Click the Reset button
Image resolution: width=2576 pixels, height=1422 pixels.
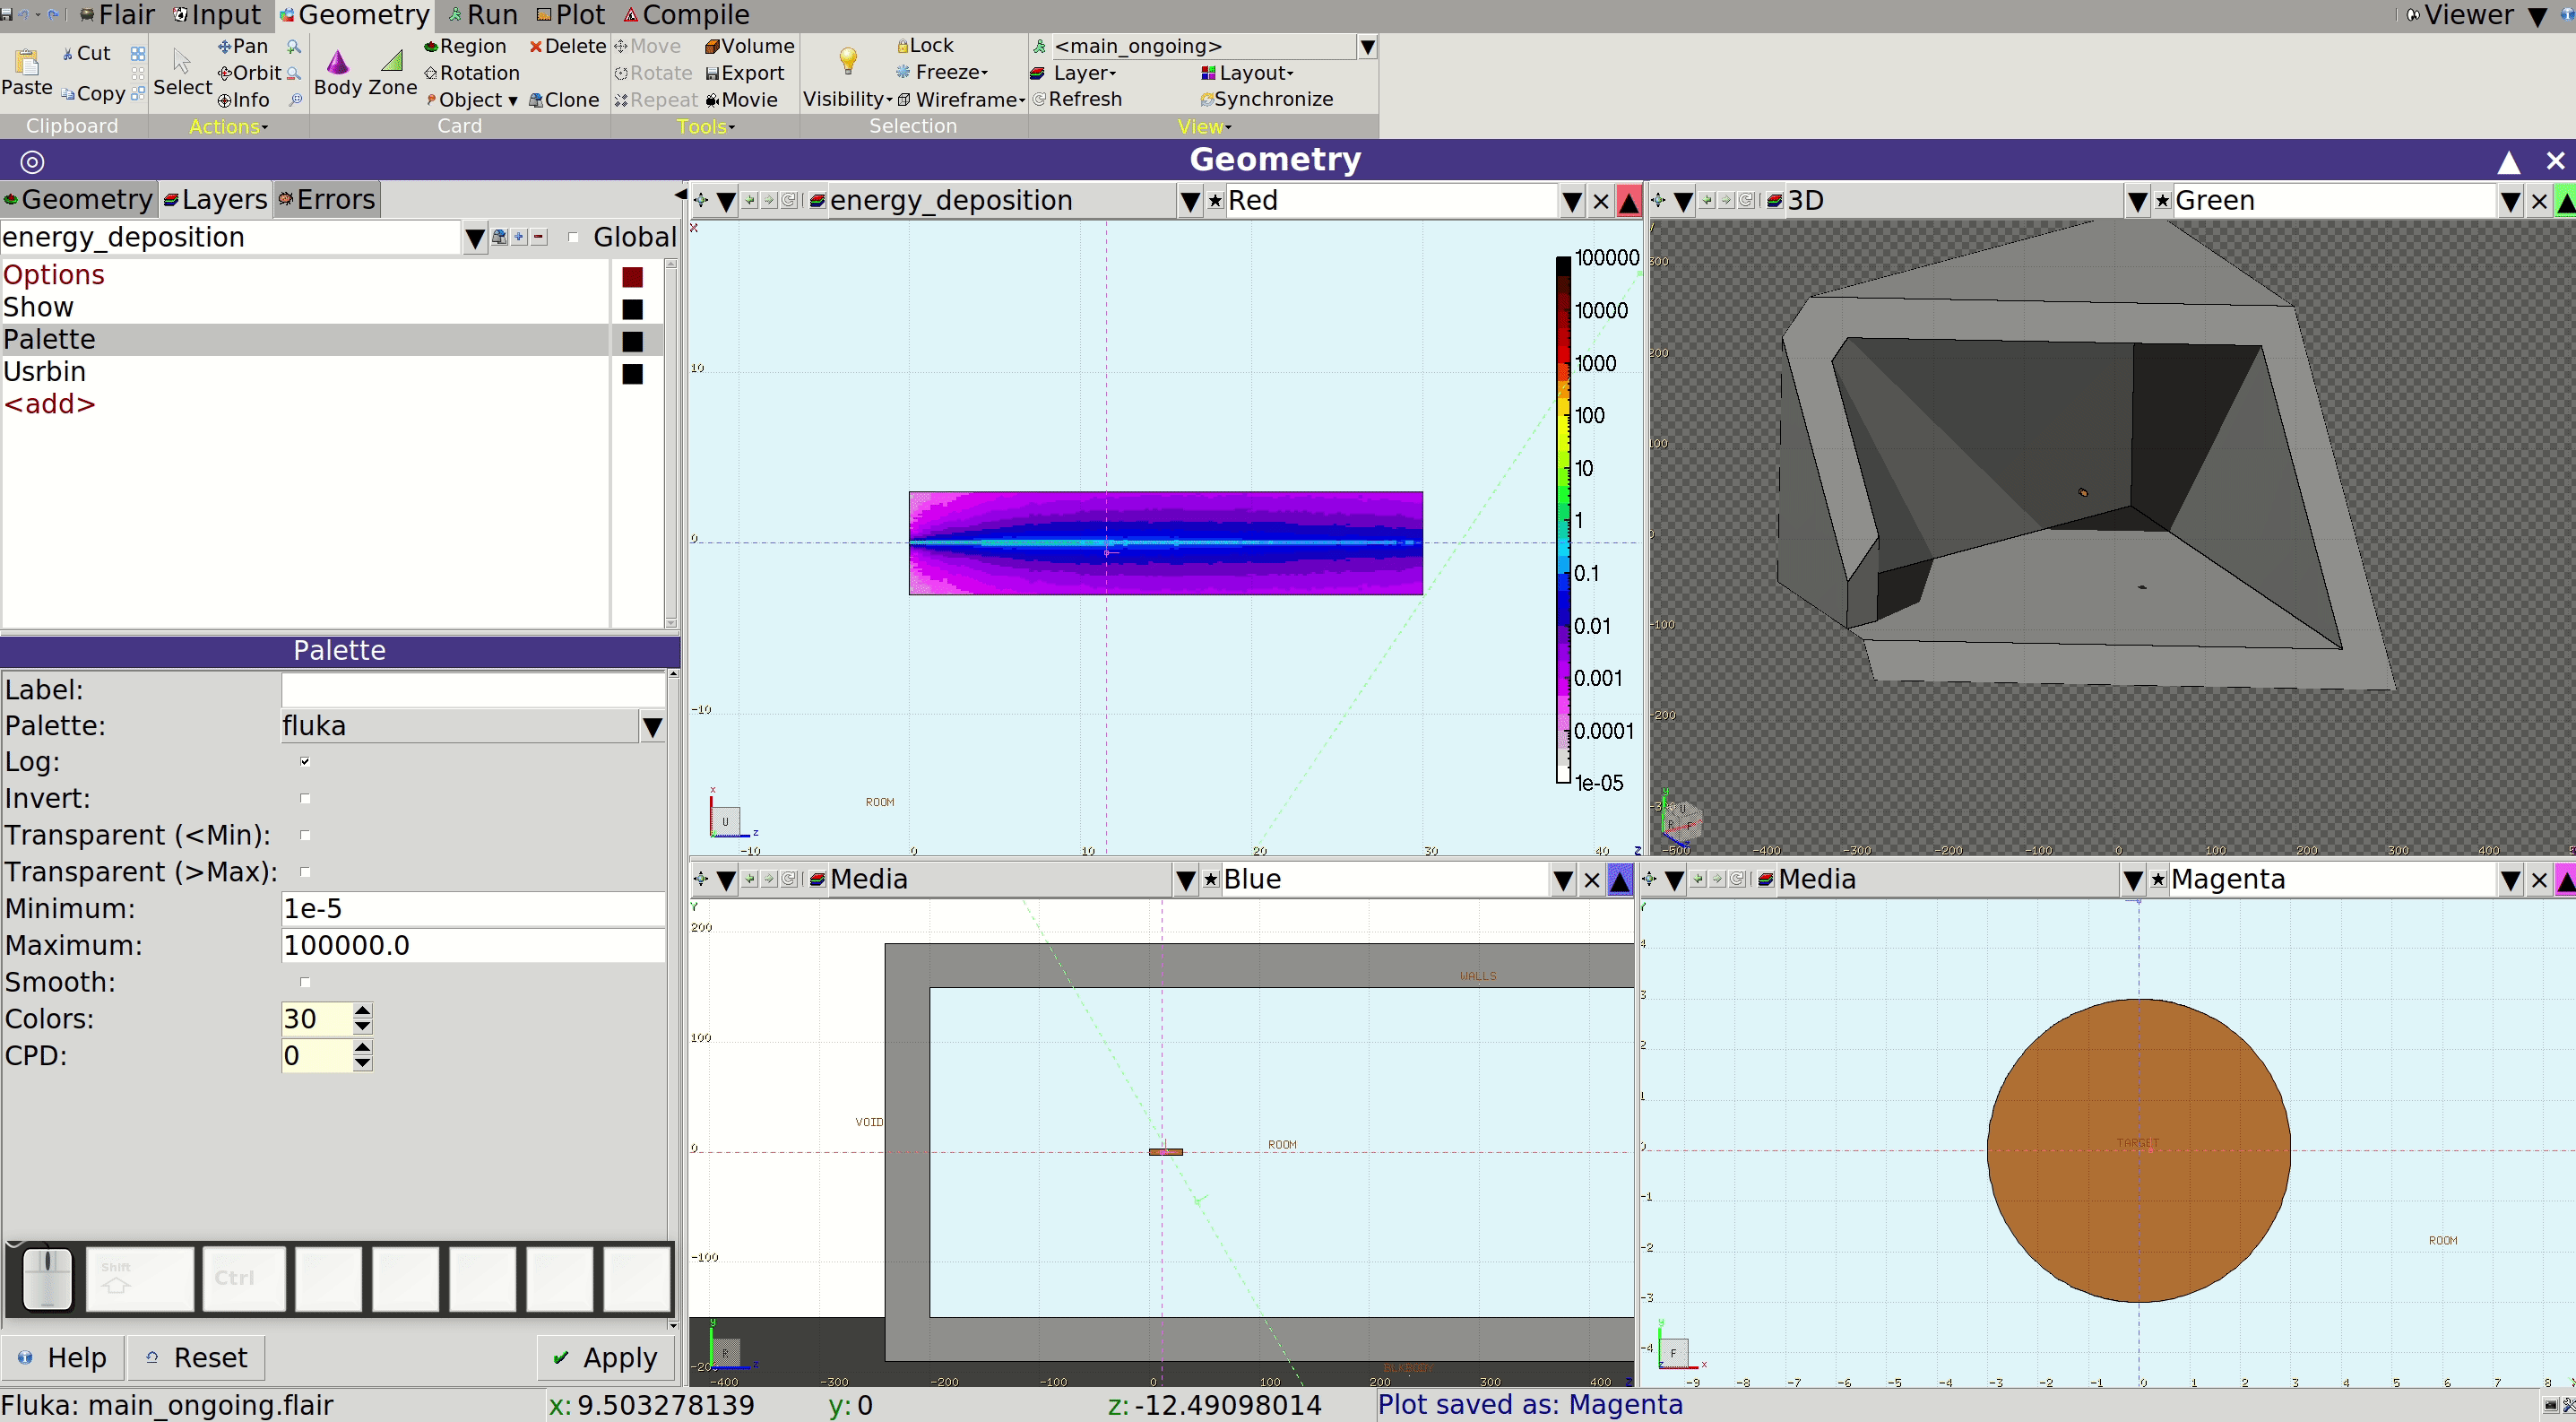pyautogui.click(x=196, y=1357)
